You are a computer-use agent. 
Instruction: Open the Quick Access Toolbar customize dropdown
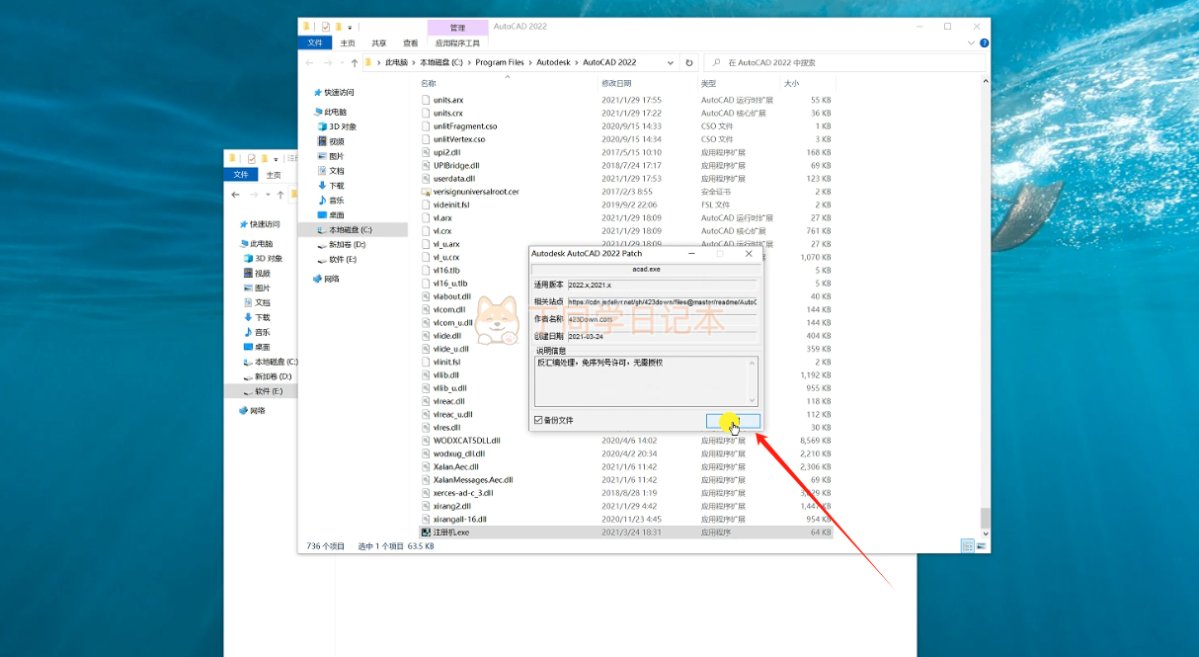click(x=350, y=27)
